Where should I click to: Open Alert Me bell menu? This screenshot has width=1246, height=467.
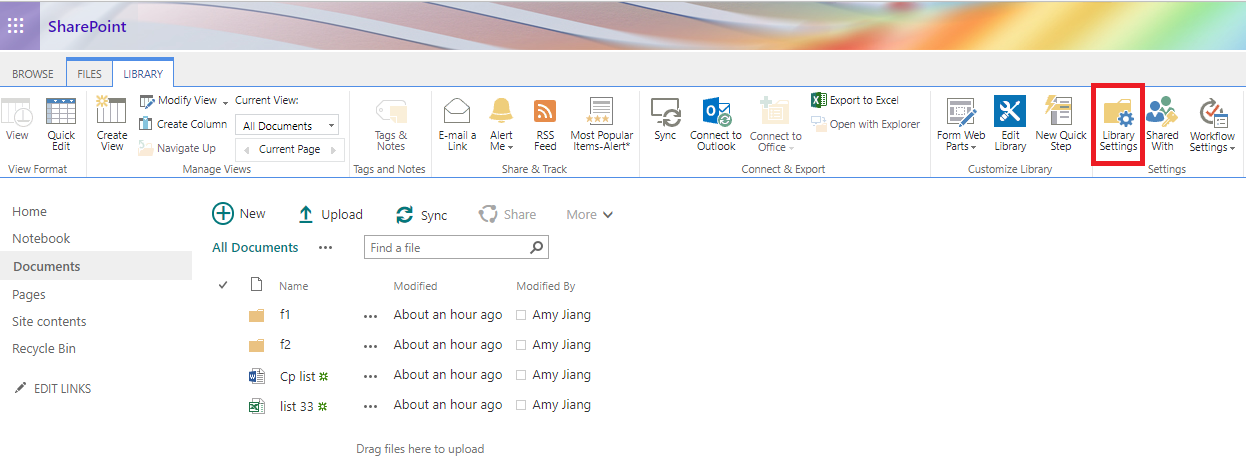(501, 125)
